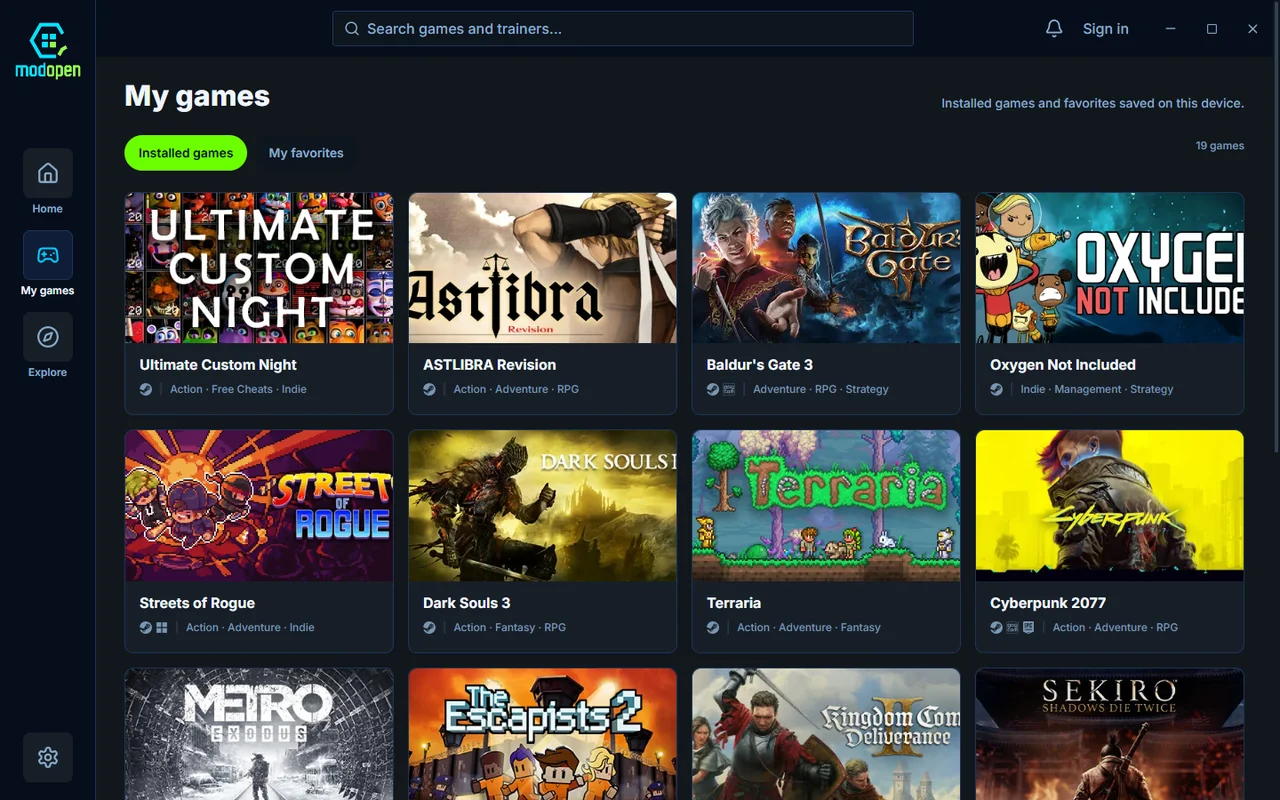Select the Streets of Rogue cover image
This screenshot has width=1280, height=800.
[259, 506]
